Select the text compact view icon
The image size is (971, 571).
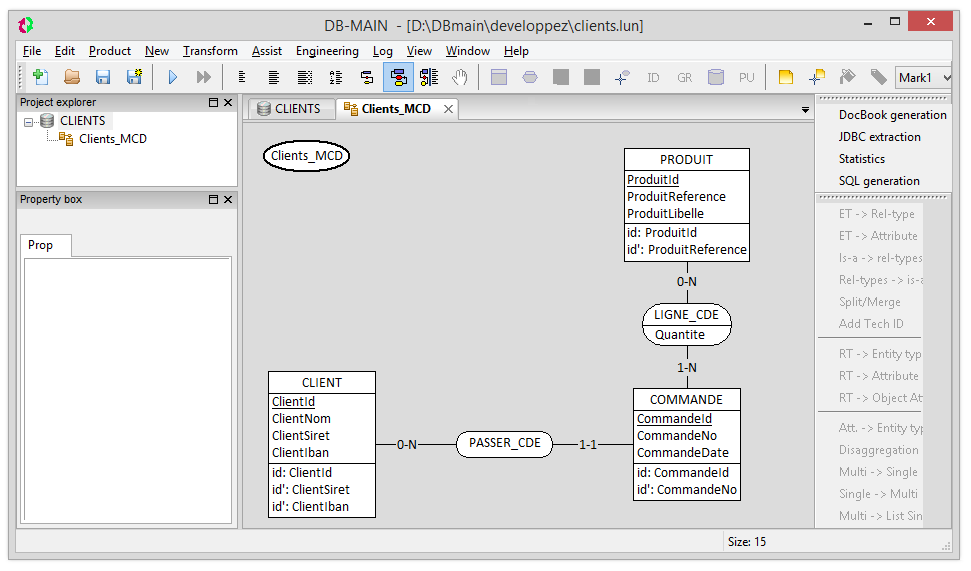(242, 77)
